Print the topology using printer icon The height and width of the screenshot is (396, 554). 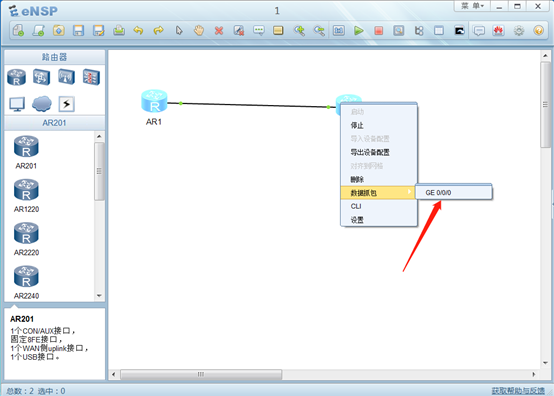[119, 31]
